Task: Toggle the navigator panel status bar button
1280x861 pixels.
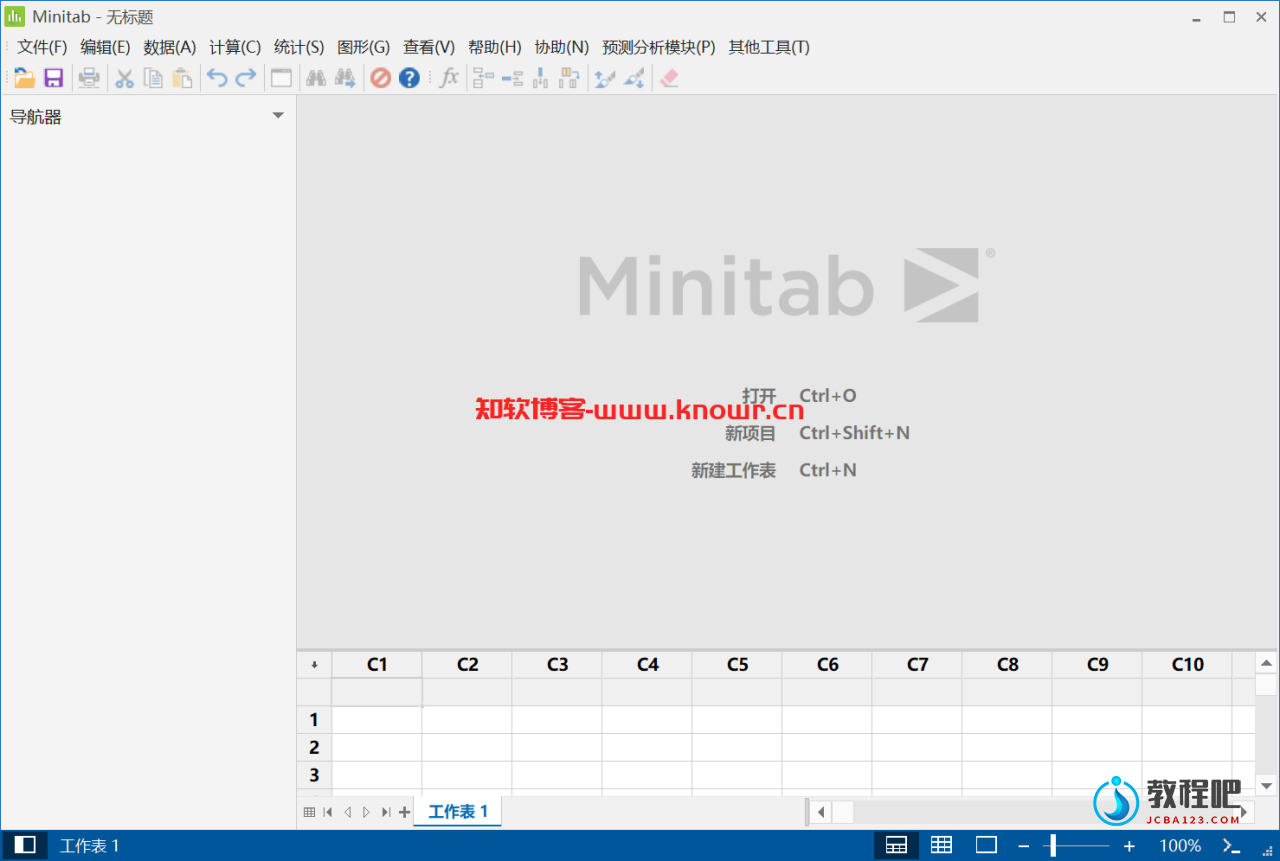Action: pyautogui.click(x=25, y=845)
